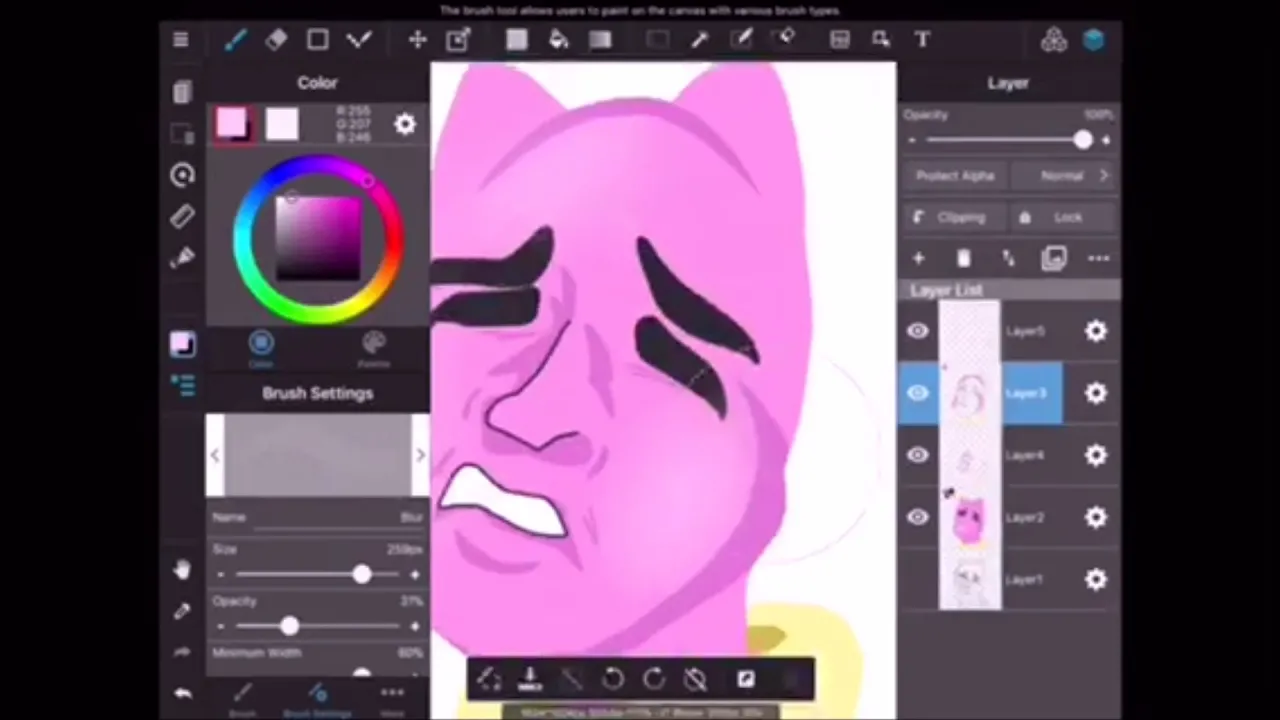The height and width of the screenshot is (720, 1280).
Task: Select the Select Pen tool
Action: (x=741, y=40)
